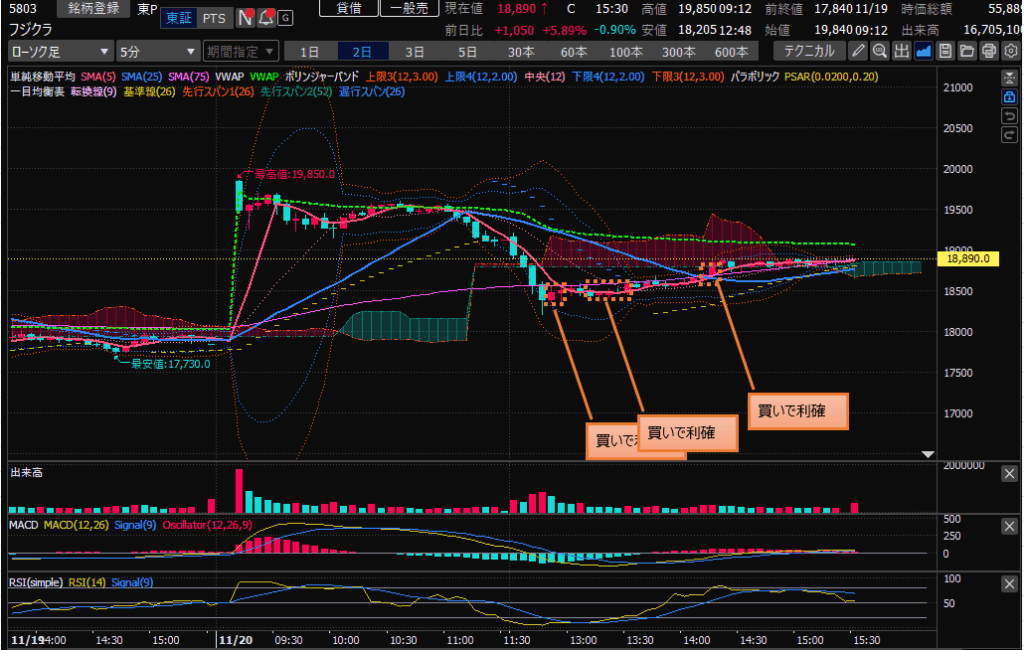Switch to the 100本 range tab
Screen dimensions: 1024x650
tap(625, 51)
